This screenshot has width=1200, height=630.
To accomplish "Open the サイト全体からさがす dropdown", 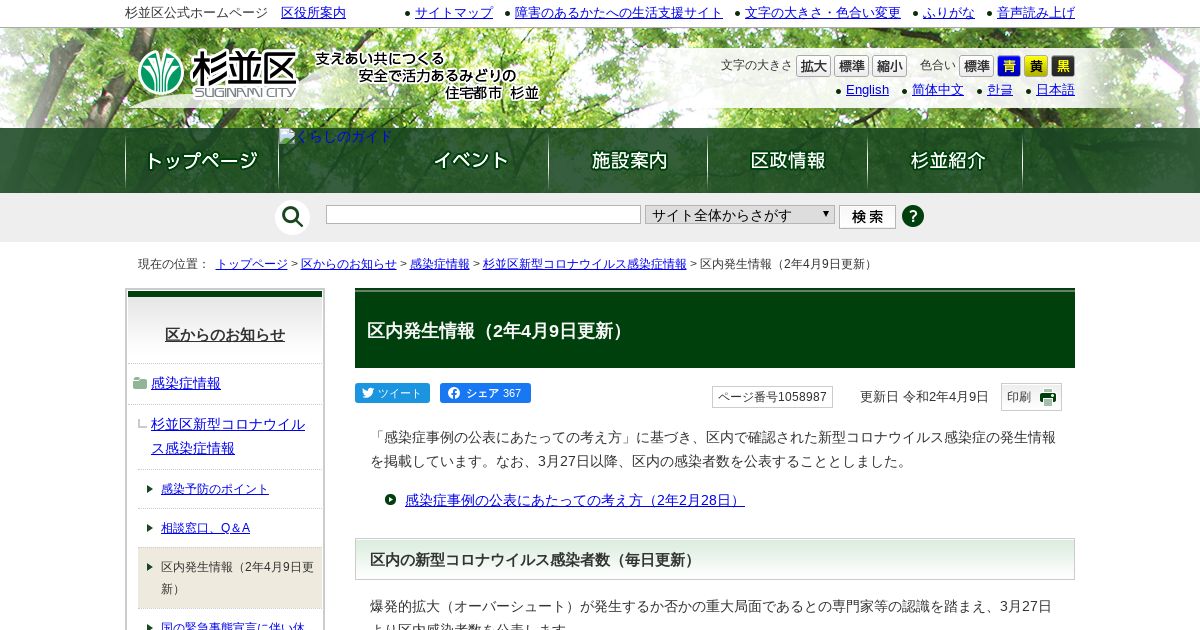I will [740, 215].
